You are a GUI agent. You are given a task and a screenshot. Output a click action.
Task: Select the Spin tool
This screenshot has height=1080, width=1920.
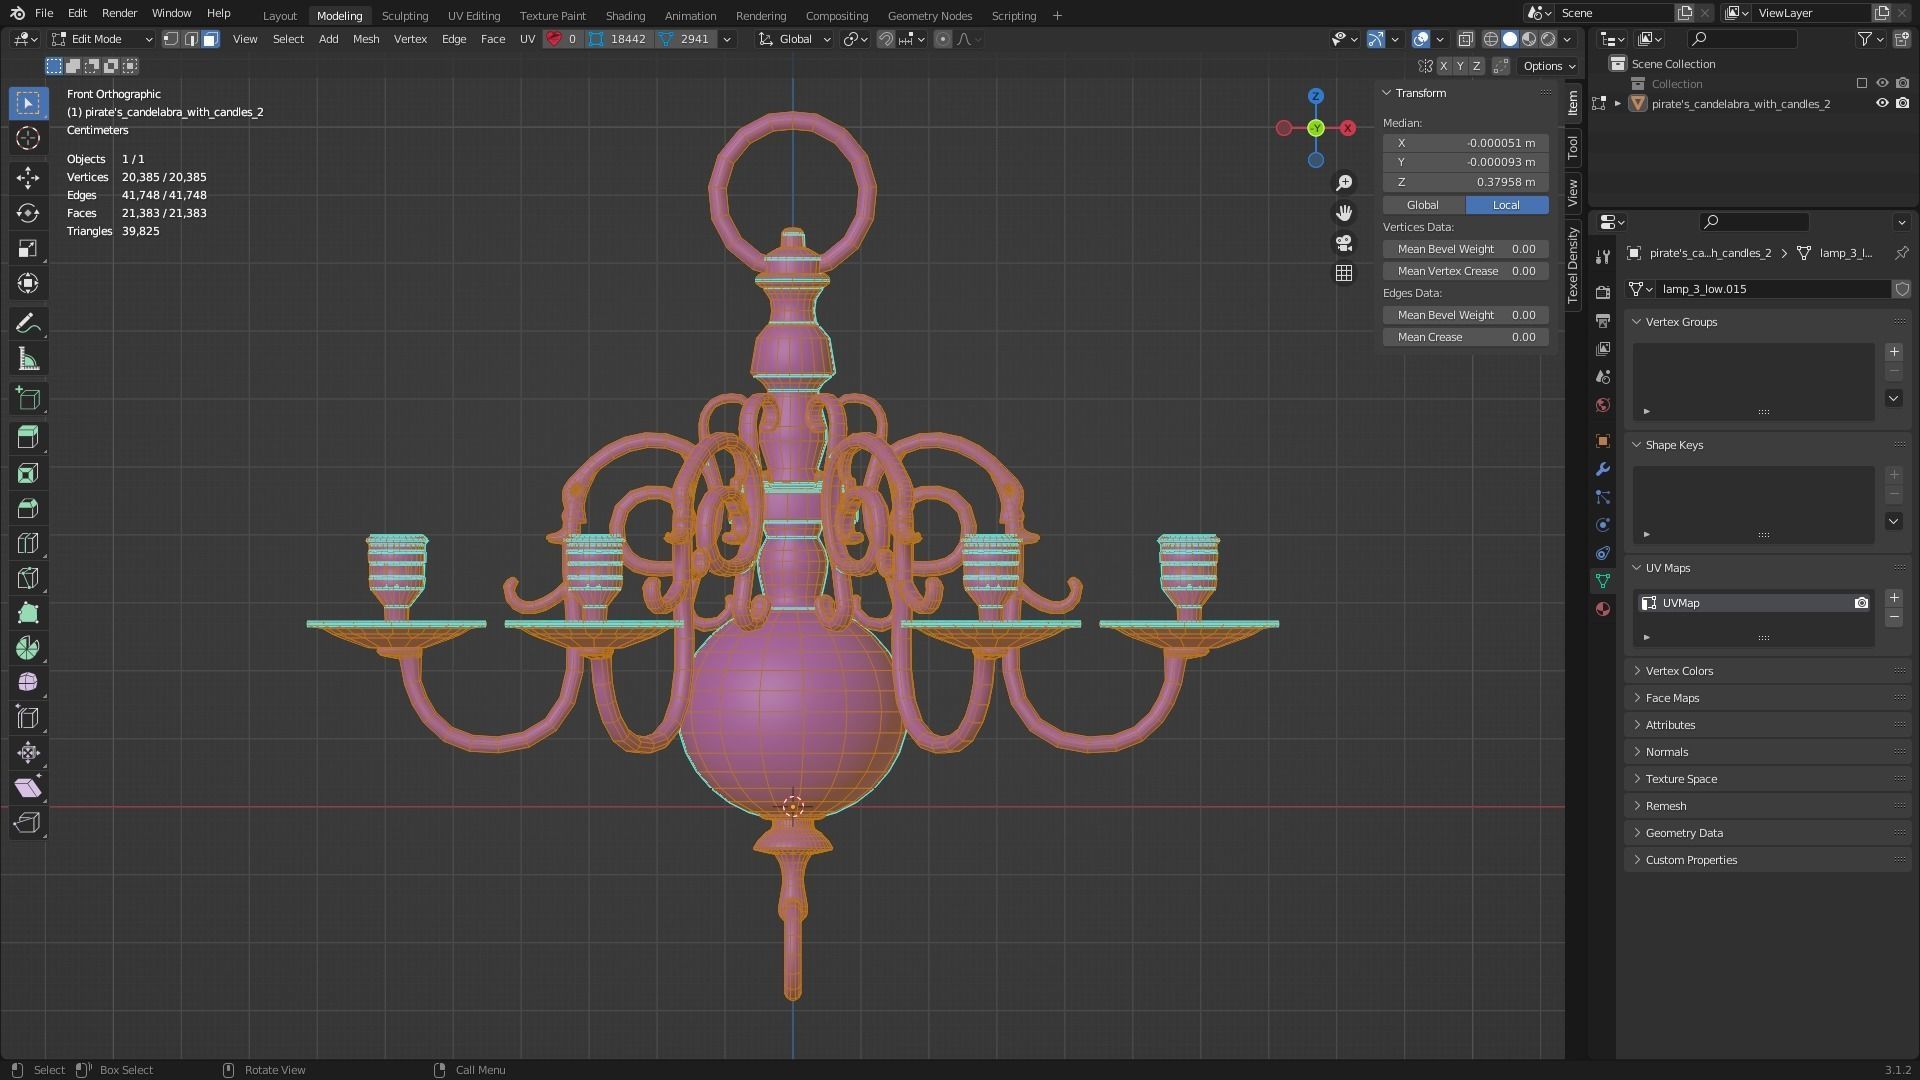28,647
